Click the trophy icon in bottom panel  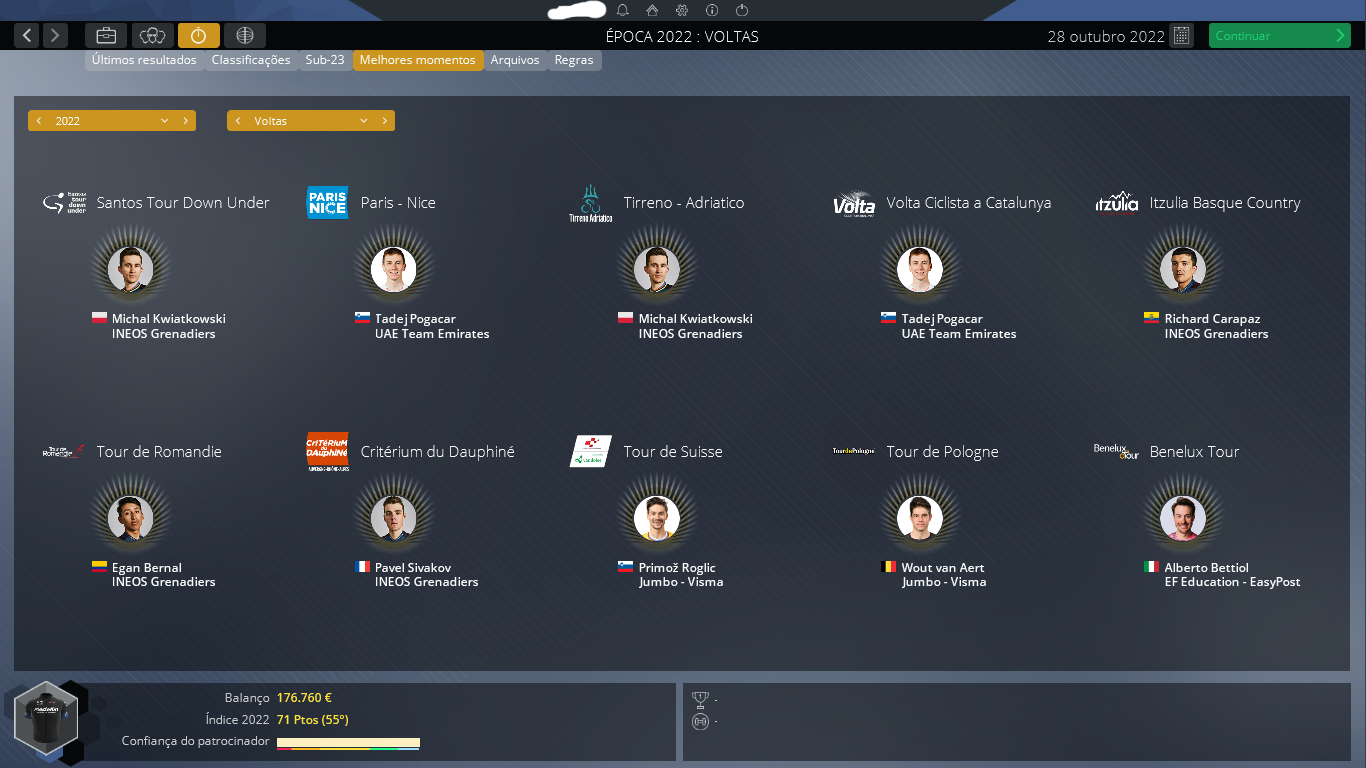point(700,700)
